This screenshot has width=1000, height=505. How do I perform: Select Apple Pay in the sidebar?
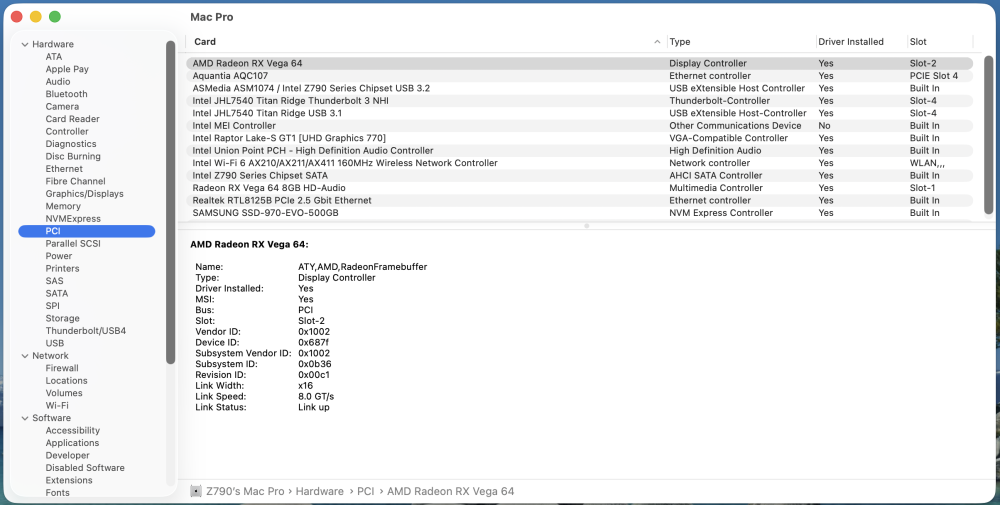click(67, 70)
